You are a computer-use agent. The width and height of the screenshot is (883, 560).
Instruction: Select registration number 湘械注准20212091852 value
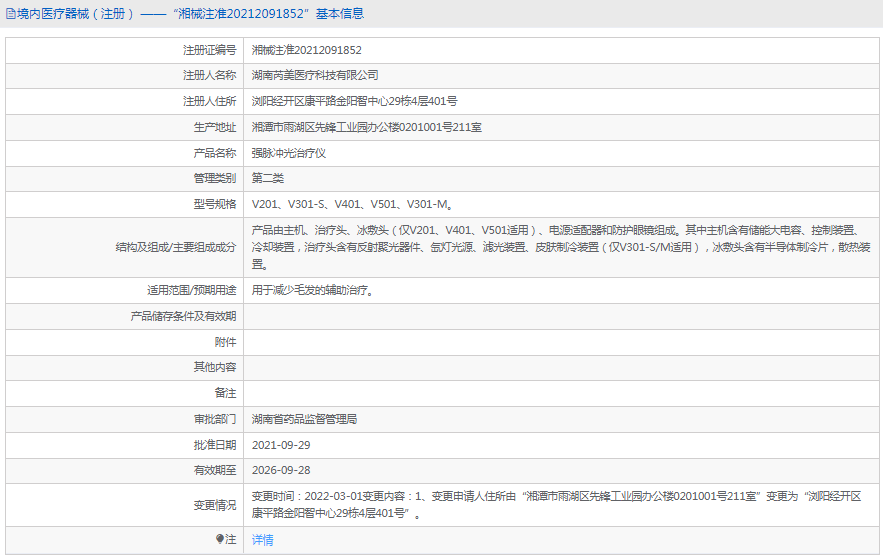(x=306, y=50)
